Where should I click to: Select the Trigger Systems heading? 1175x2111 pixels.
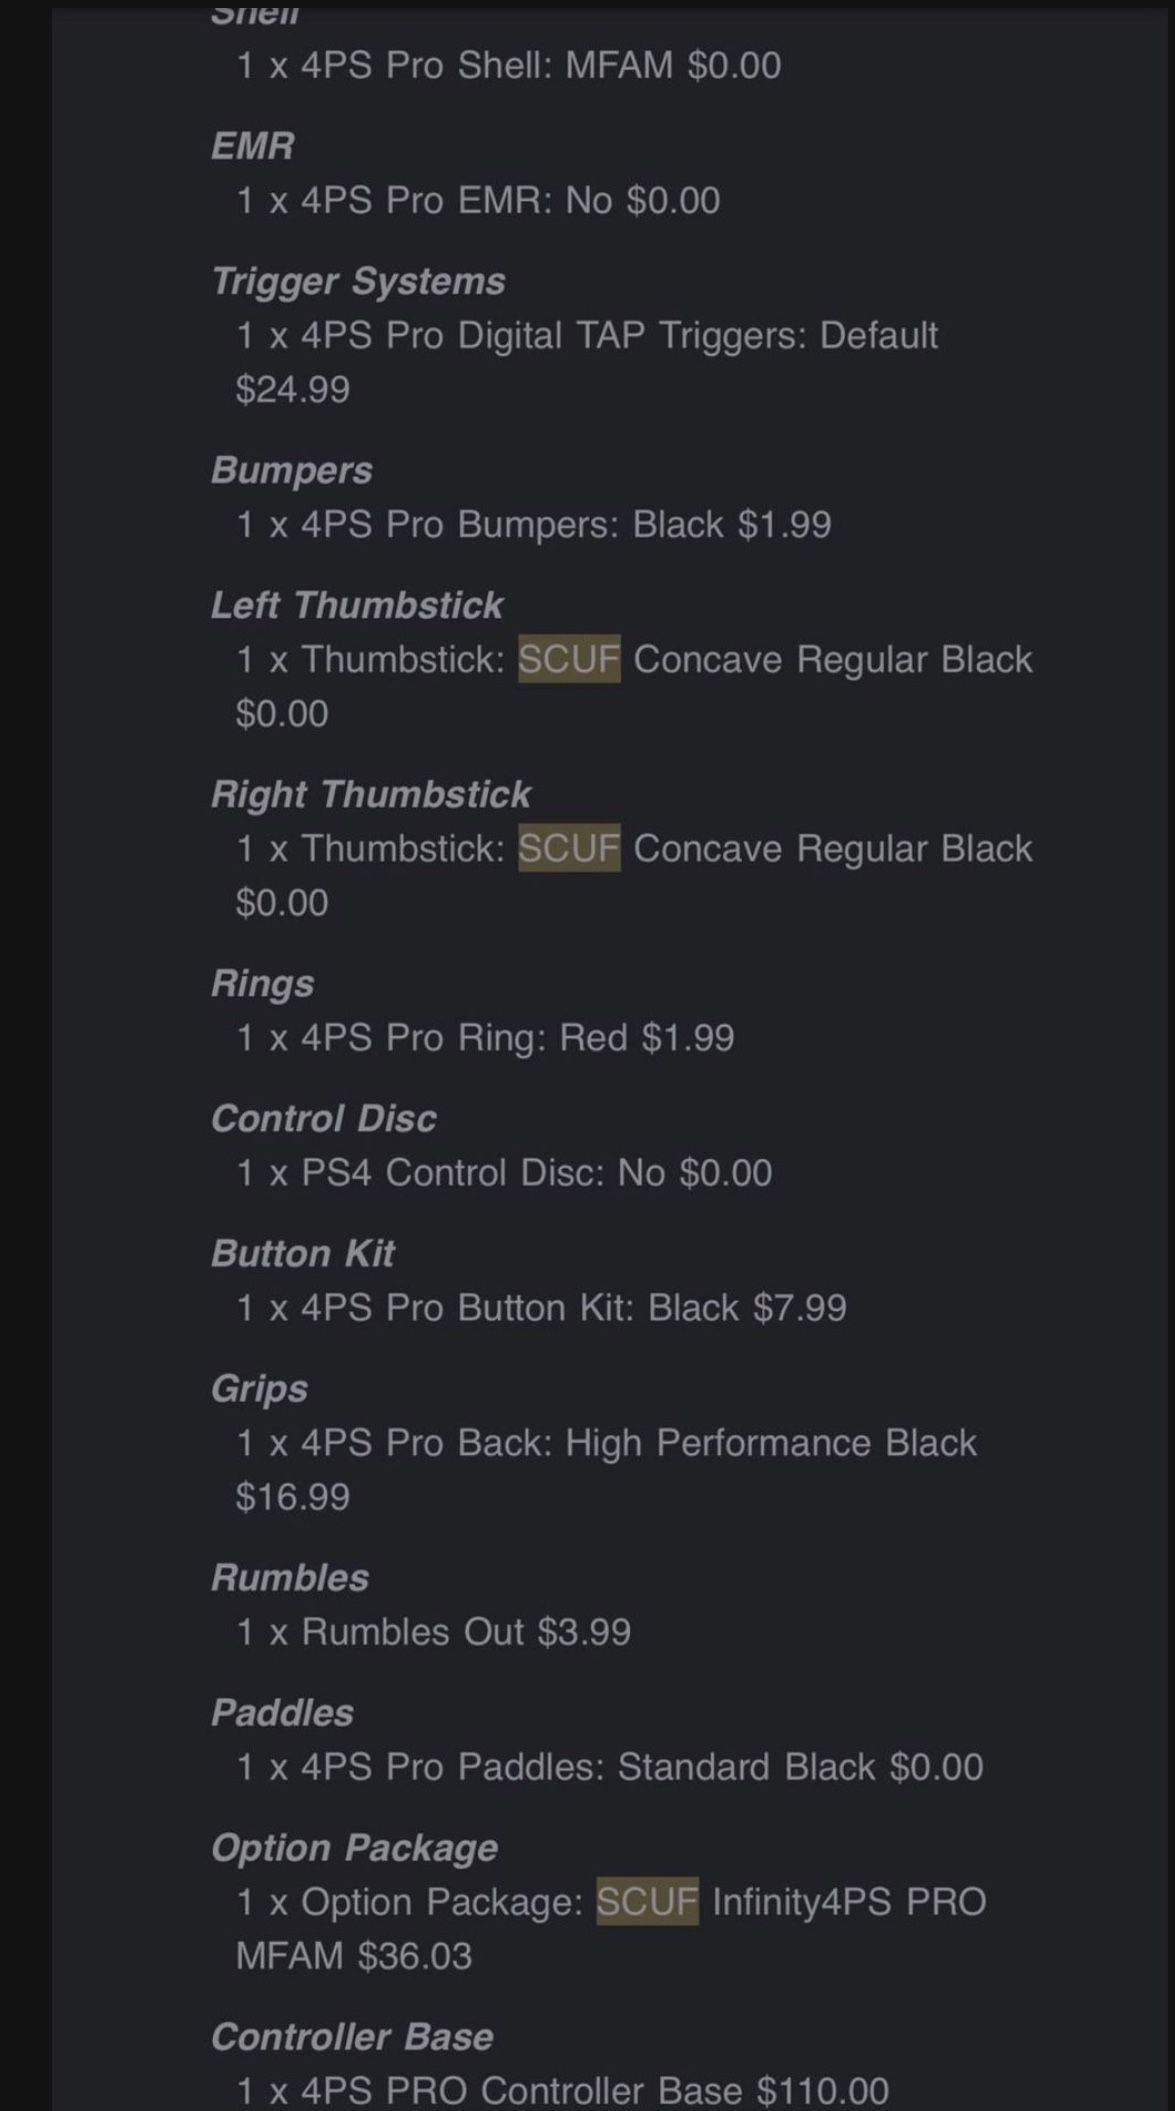point(358,282)
